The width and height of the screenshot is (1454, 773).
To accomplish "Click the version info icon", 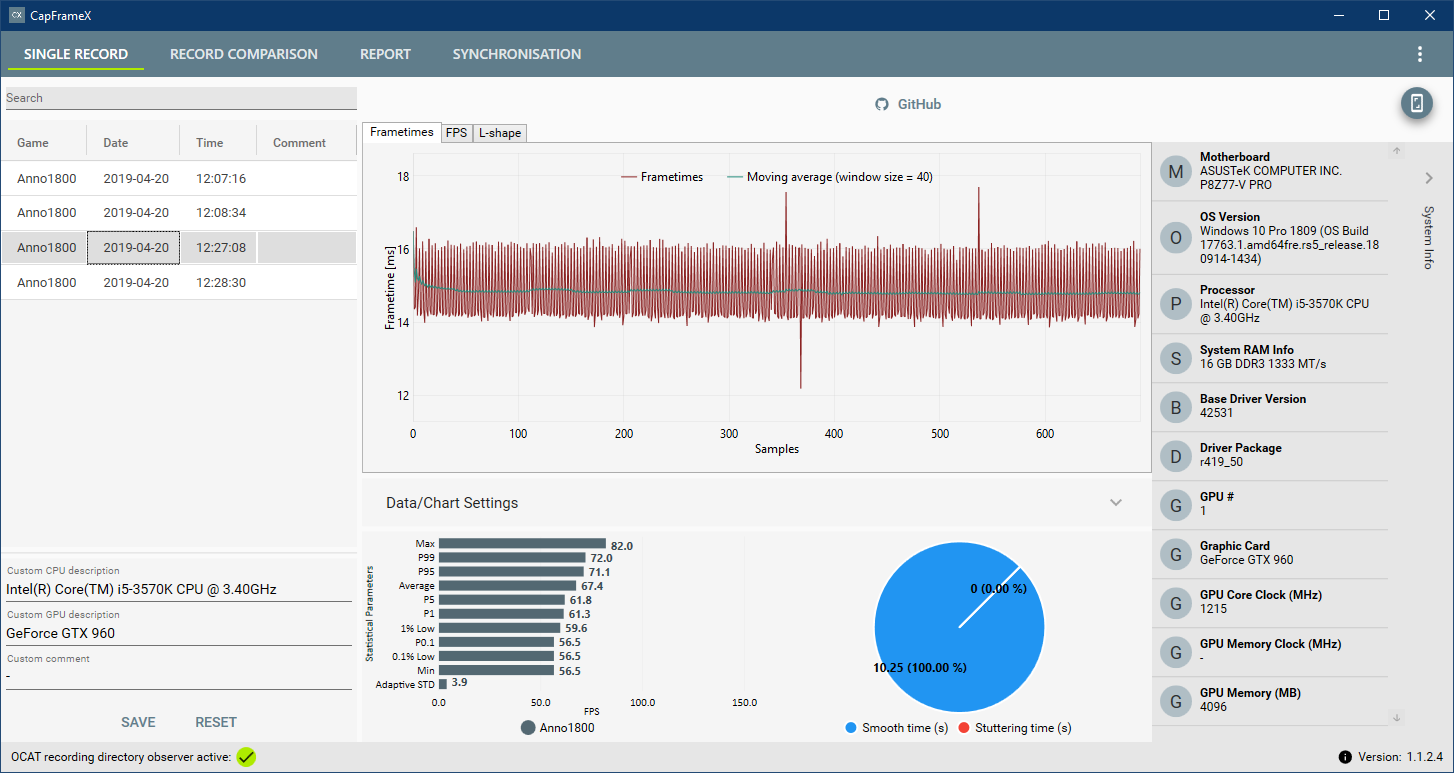I will 1345,757.
